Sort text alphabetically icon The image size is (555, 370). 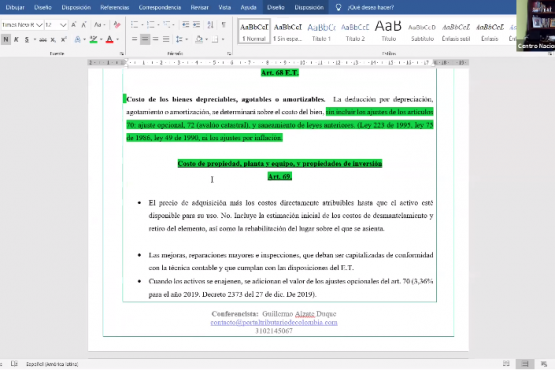click(x=211, y=24)
